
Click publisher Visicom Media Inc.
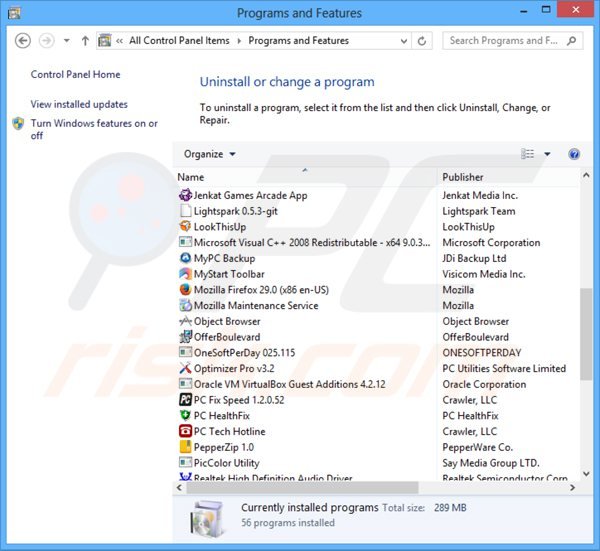click(484, 274)
